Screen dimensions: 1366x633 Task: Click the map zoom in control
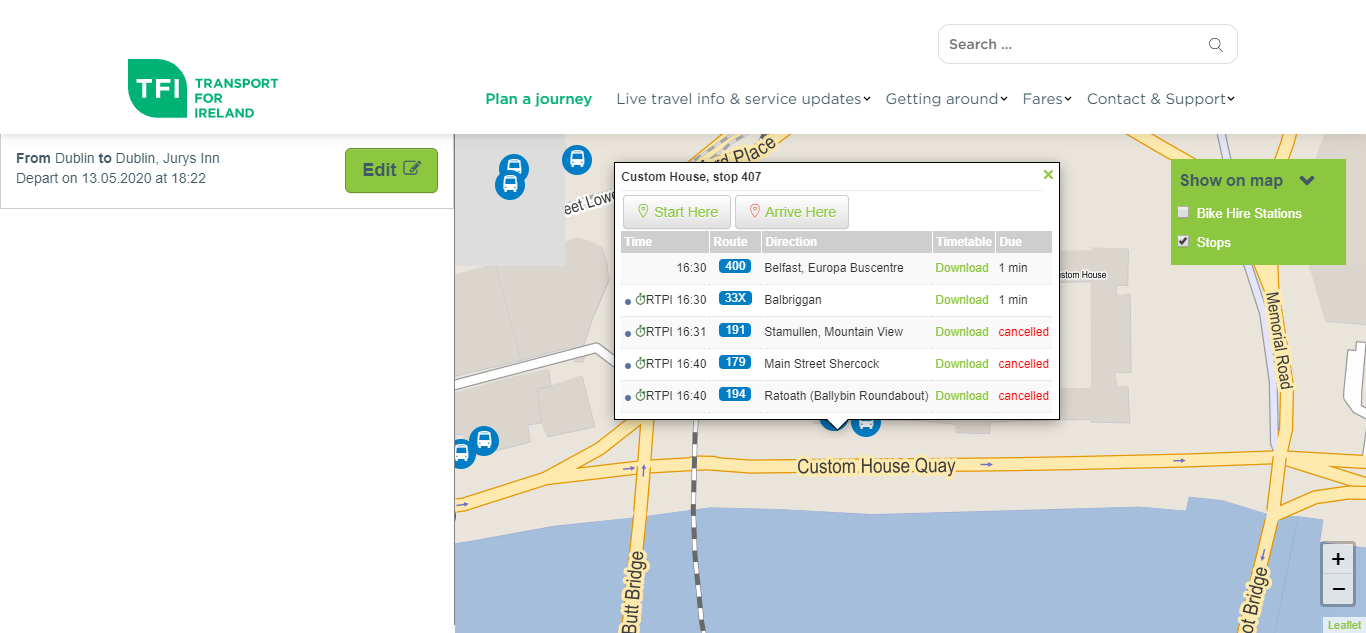tap(1338, 559)
